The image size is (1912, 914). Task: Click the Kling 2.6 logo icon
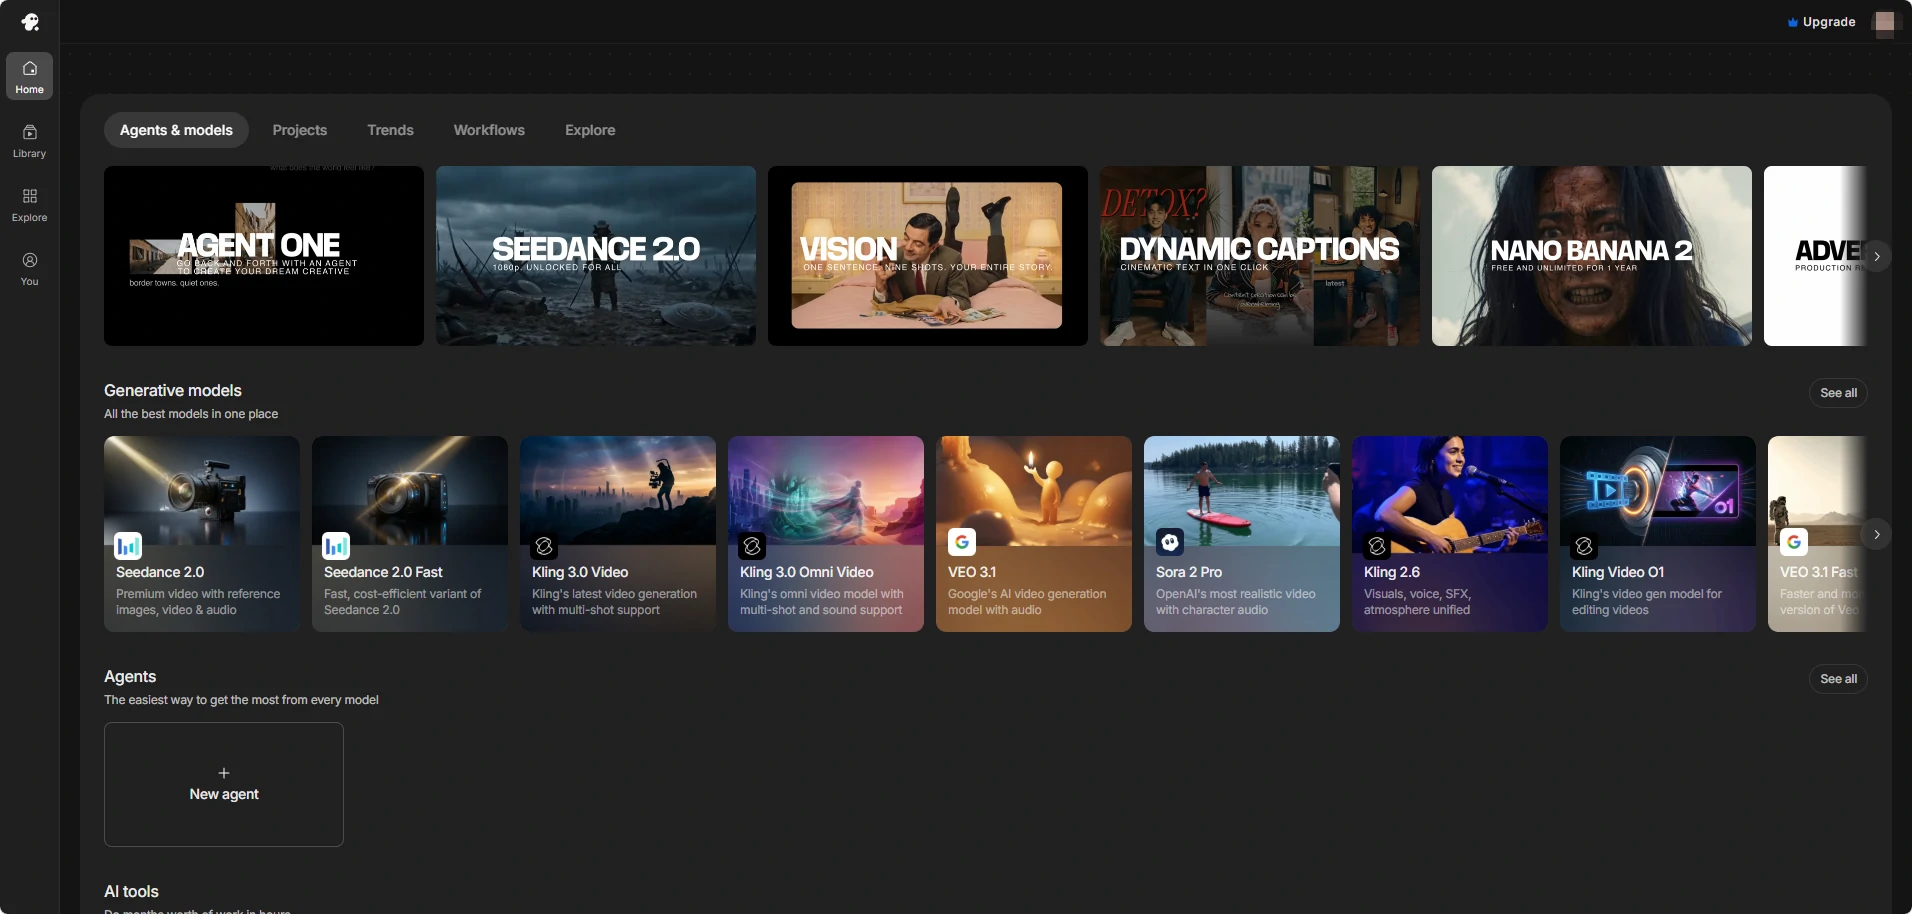coord(1377,545)
